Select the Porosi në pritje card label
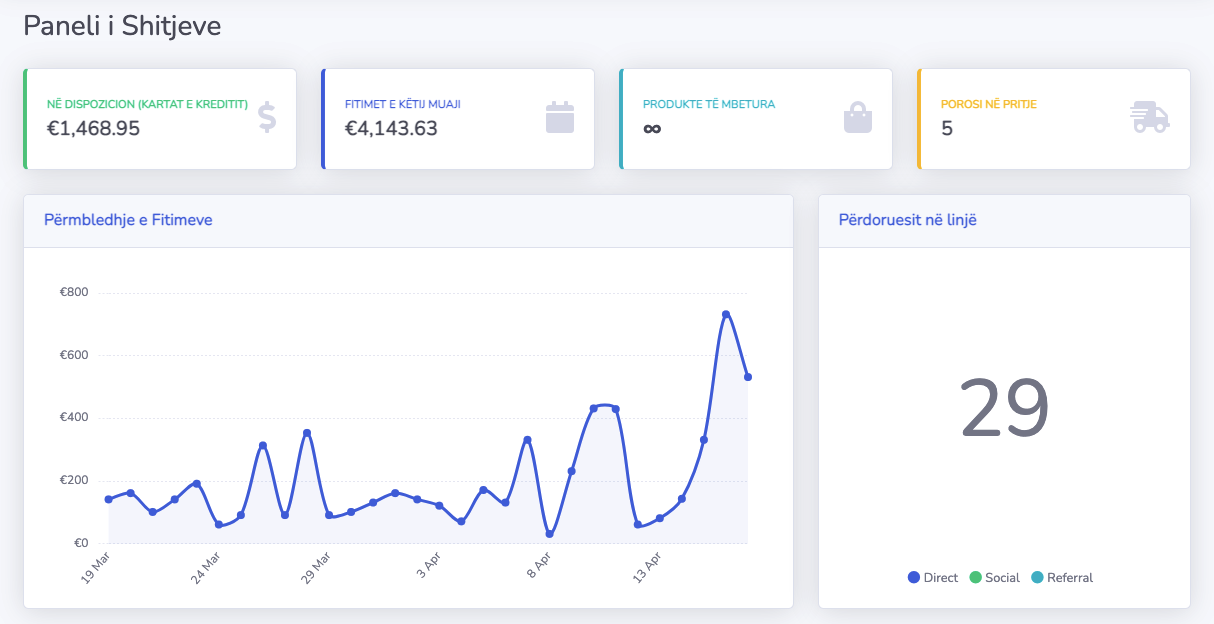Image resolution: width=1214 pixels, height=624 pixels. coord(982,104)
